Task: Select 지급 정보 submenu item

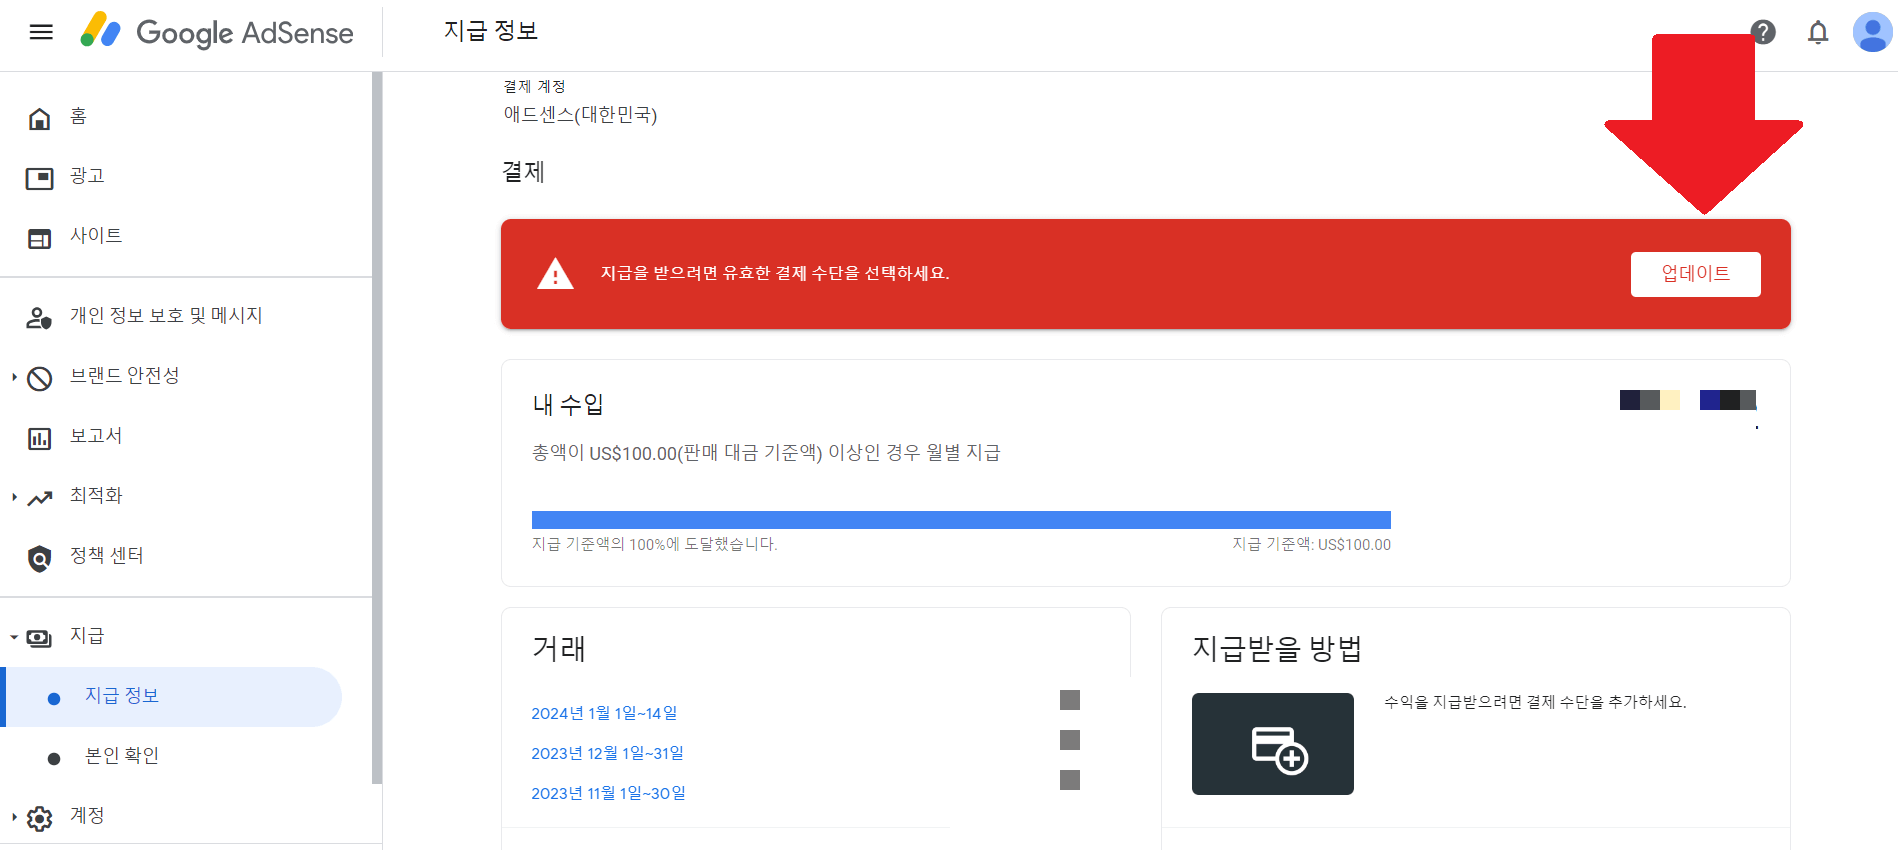Action: [172, 697]
